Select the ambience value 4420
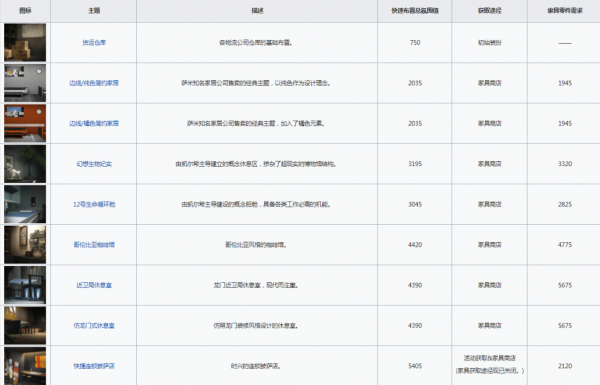 pyautogui.click(x=415, y=245)
